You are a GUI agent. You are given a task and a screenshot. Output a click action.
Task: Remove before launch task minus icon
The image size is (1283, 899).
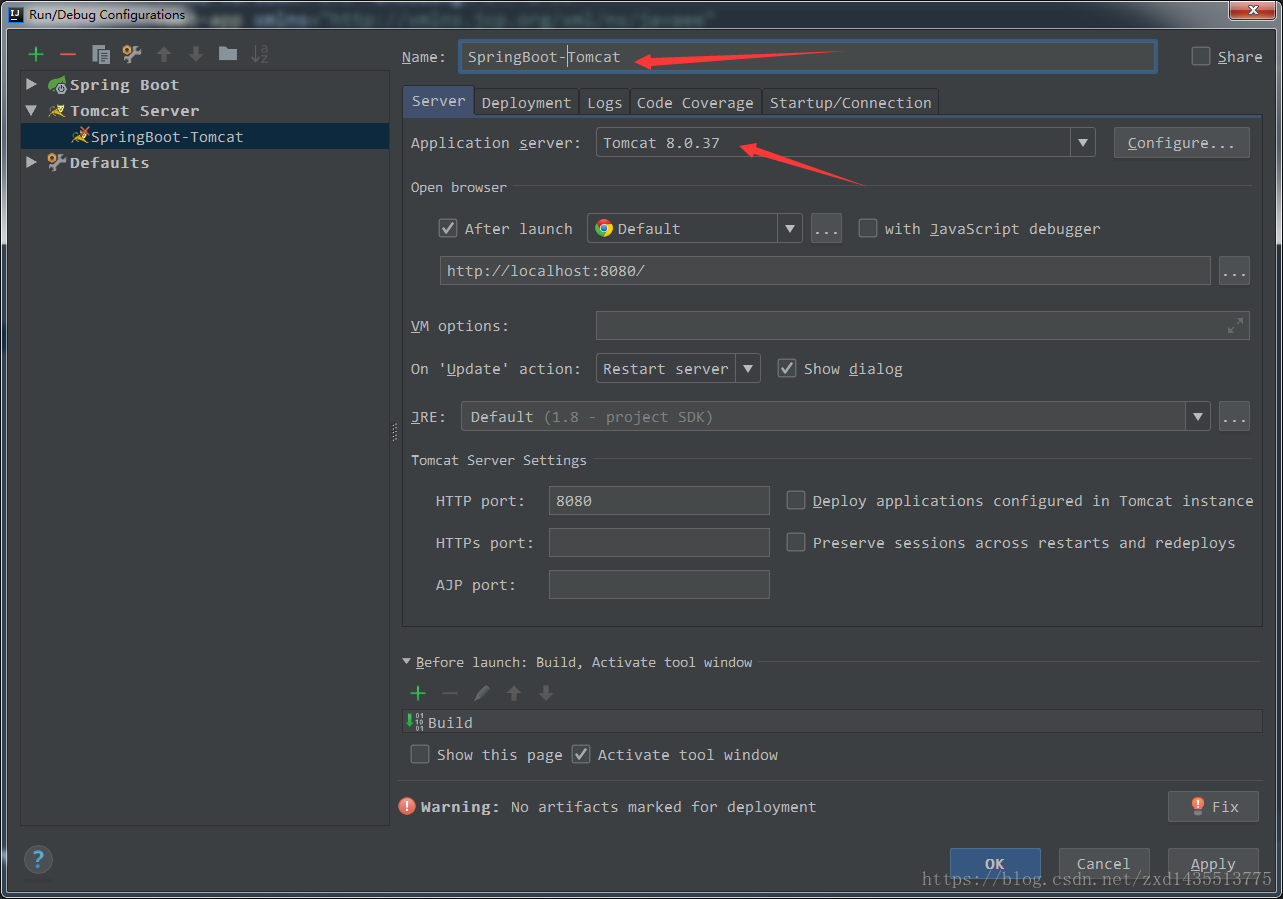pos(450,693)
